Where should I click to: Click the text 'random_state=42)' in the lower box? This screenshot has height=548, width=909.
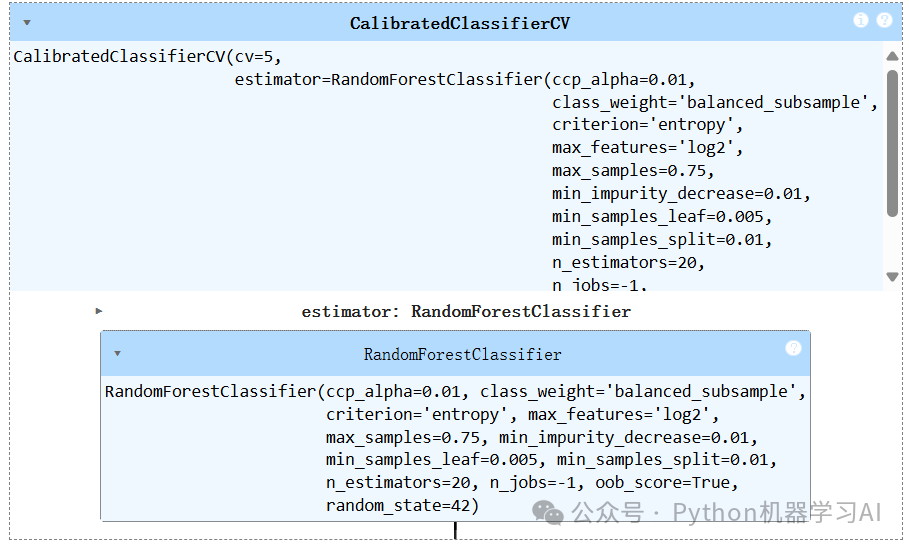pos(402,506)
